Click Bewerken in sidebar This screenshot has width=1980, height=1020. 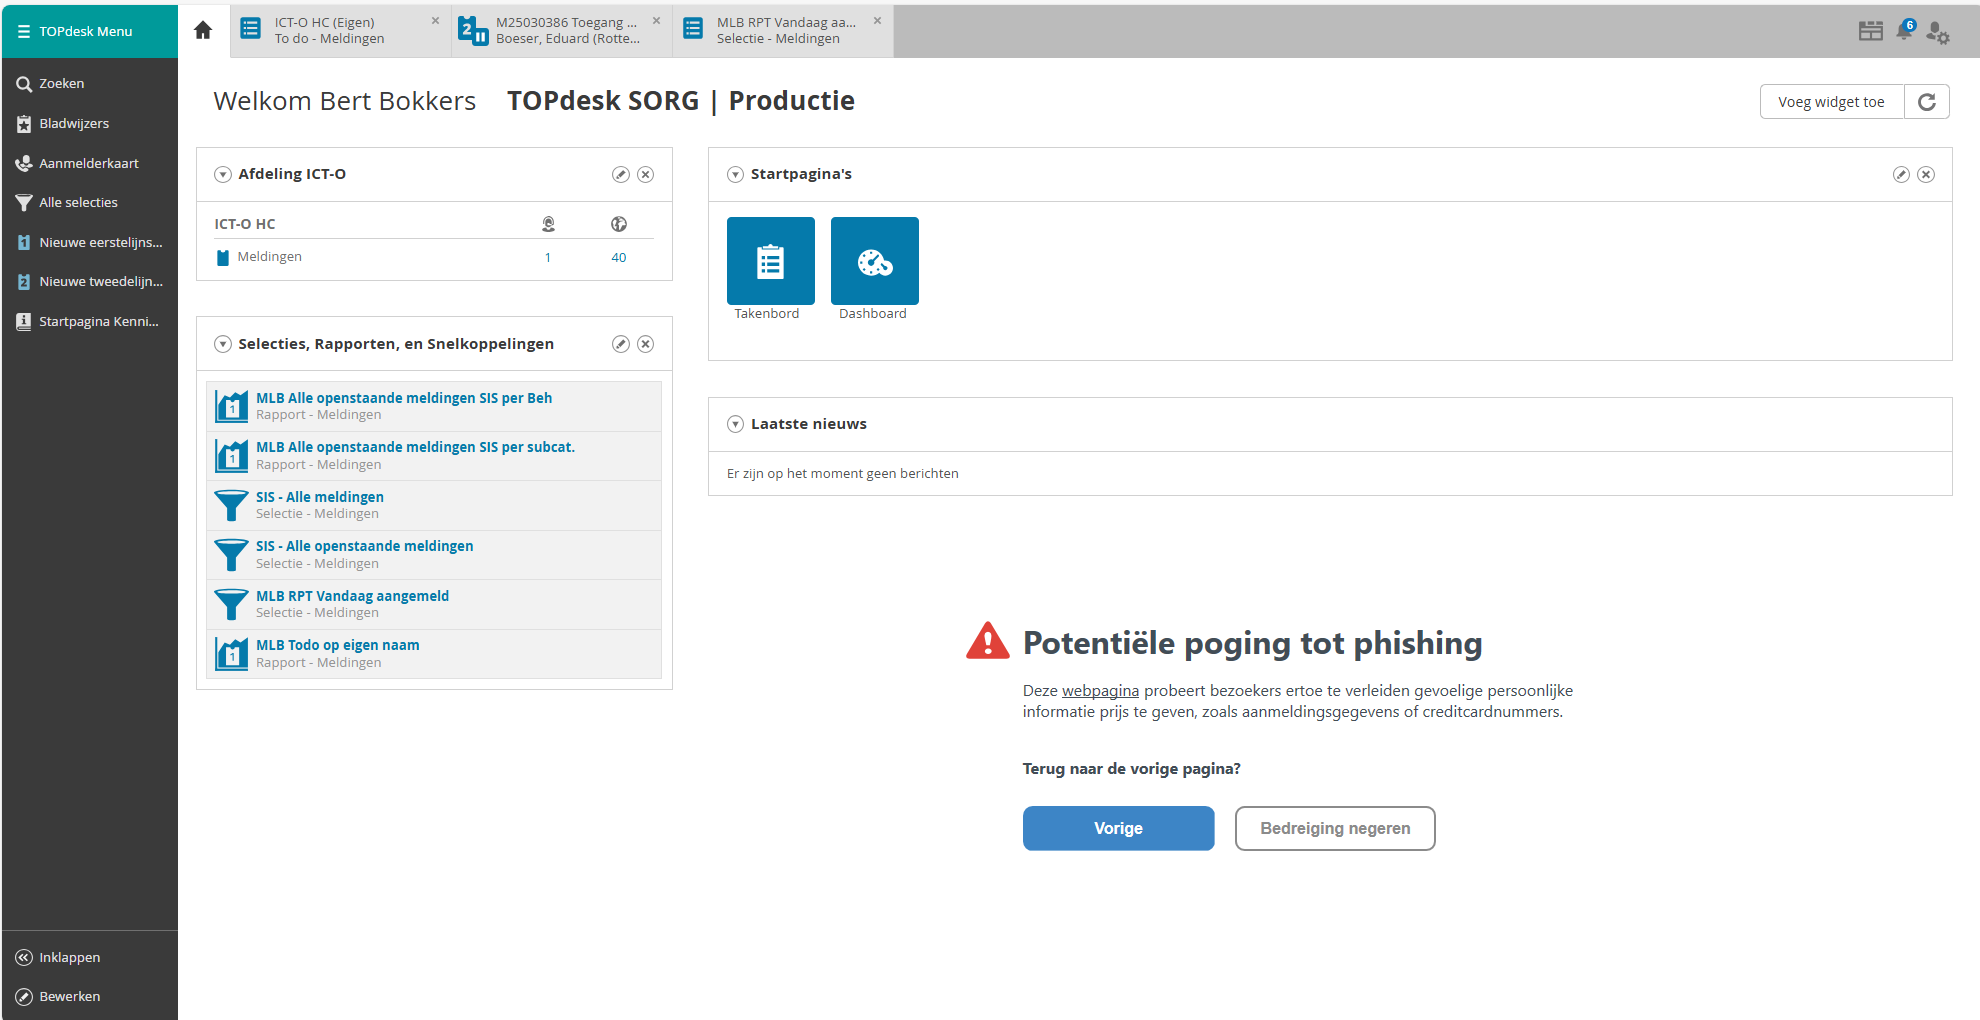[90, 996]
